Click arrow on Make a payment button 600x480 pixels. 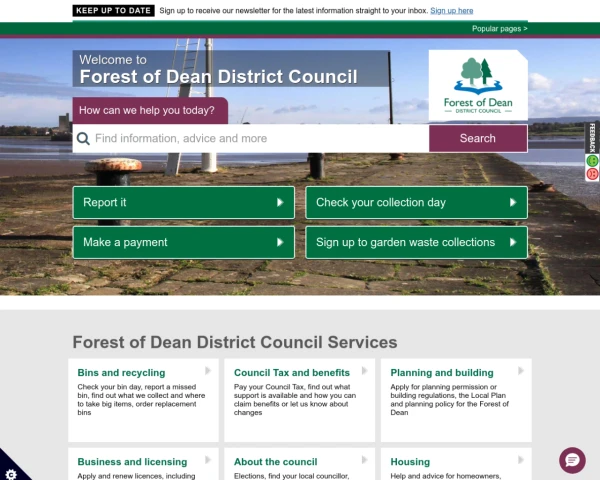pyautogui.click(x=280, y=242)
